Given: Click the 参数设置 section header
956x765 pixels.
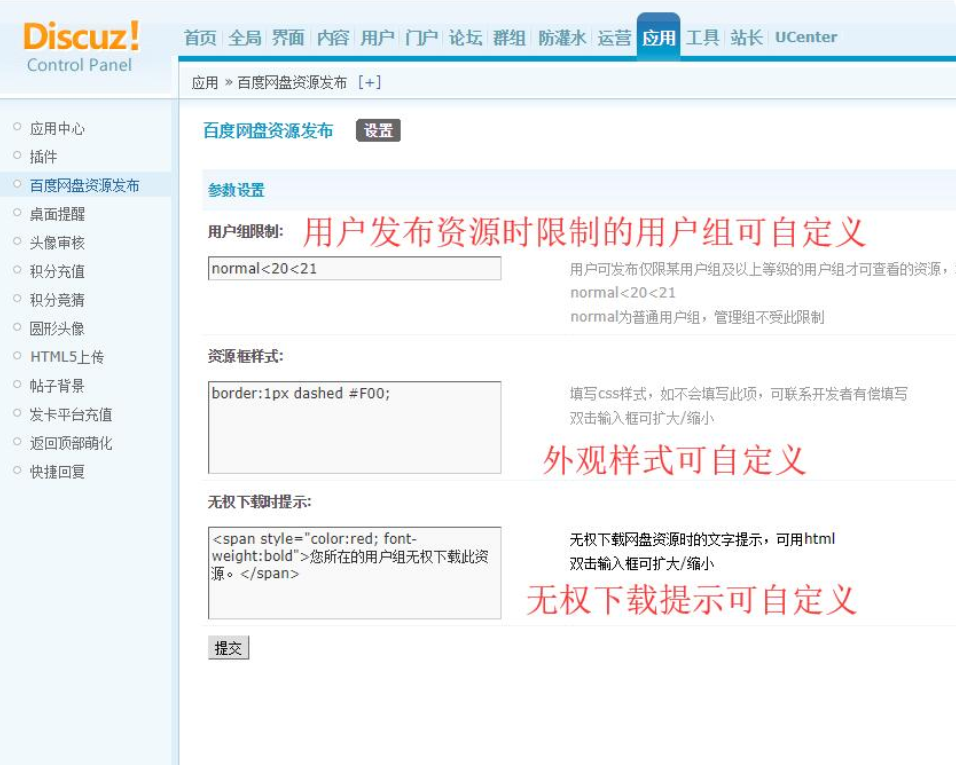Looking at the screenshot, I should 236,191.
